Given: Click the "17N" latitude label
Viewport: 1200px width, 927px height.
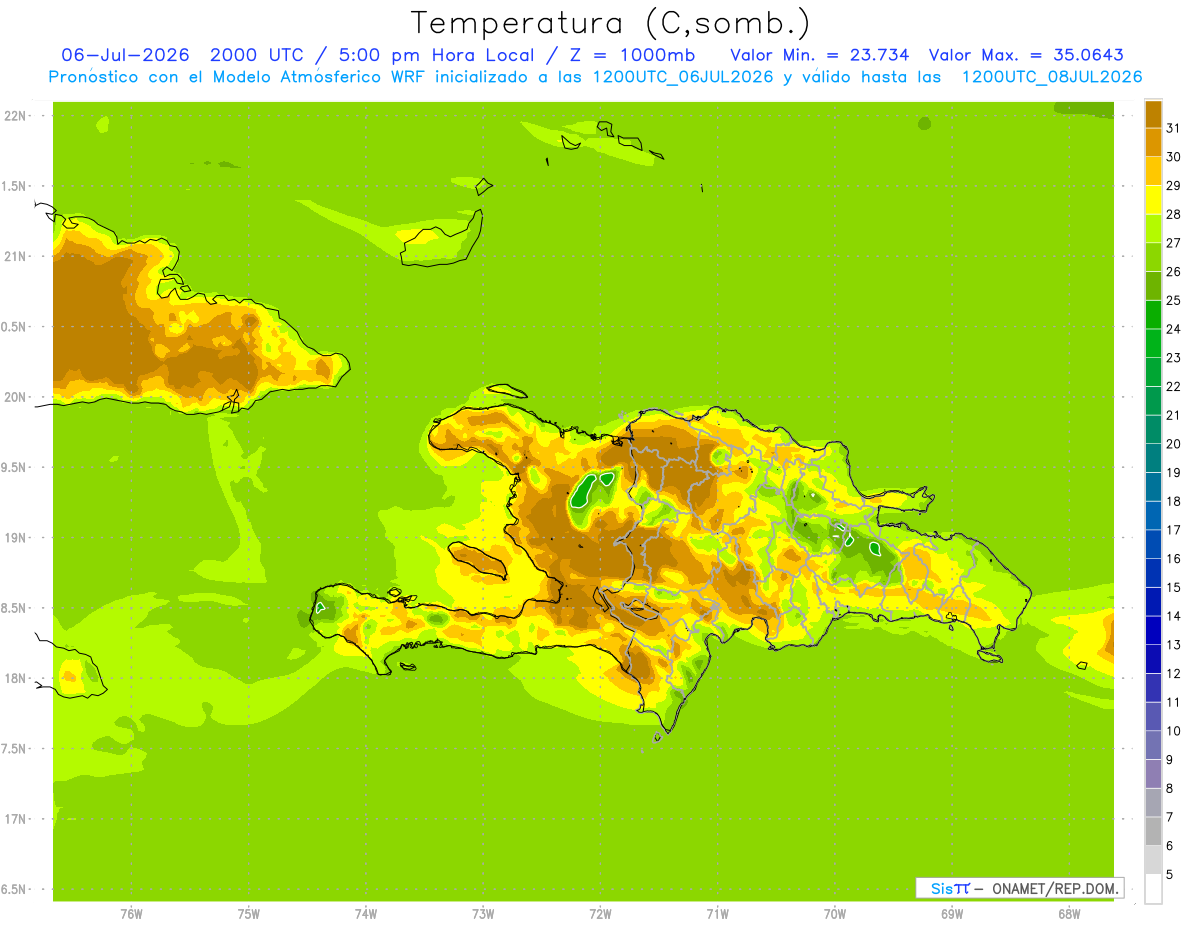Looking at the screenshot, I should [15, 819].
